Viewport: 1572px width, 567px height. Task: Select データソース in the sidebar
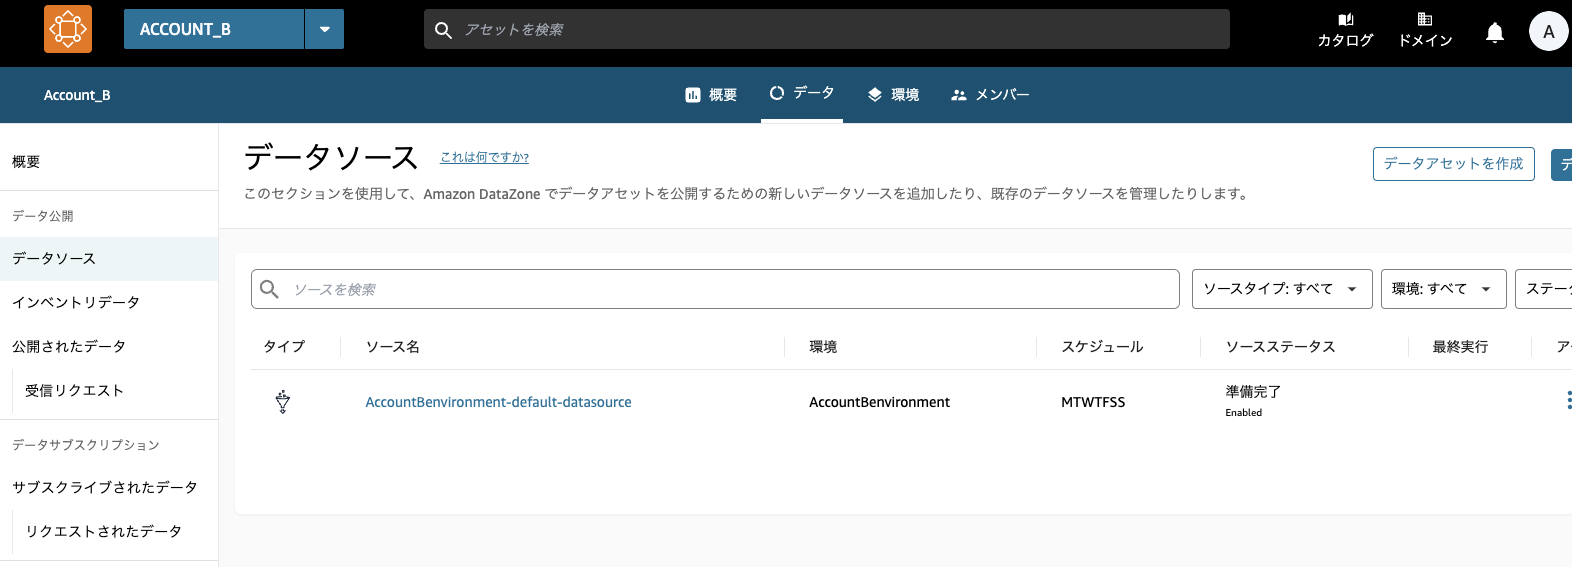point(109,258)
